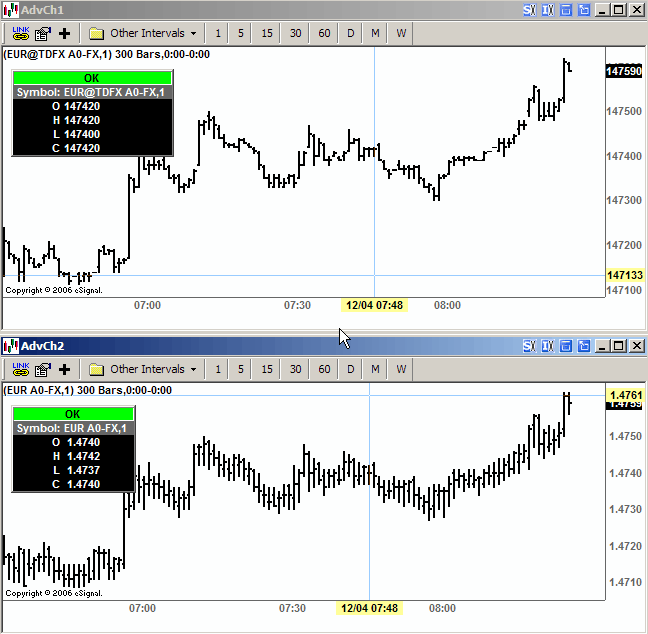Select the 1-minute interval in AdvCh2

click(x=218, y=369)
